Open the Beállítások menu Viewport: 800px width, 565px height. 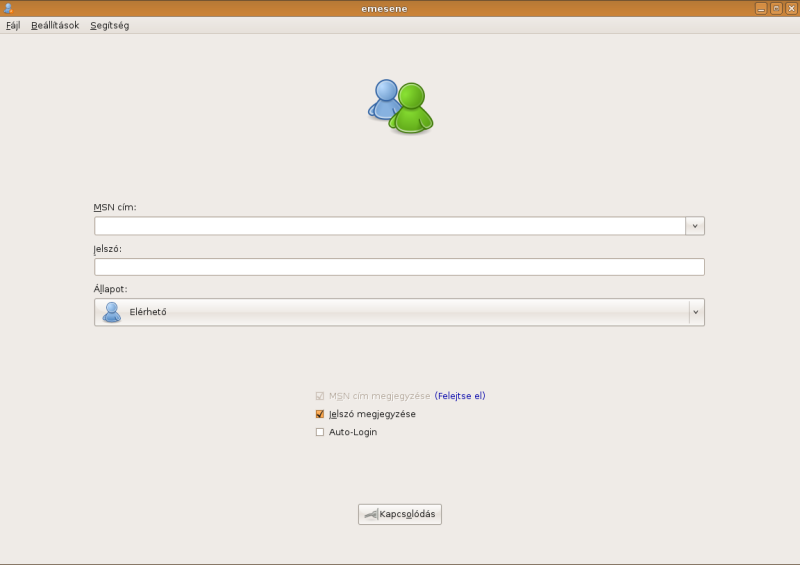(55, 26)
